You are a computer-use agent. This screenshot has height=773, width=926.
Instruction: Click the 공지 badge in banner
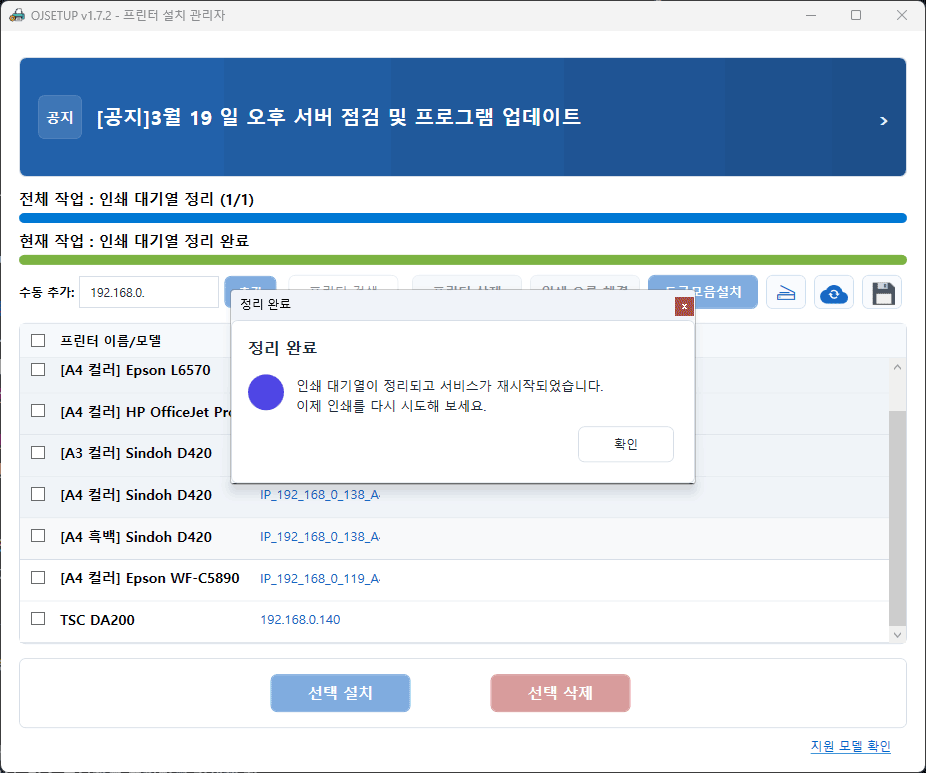tap(60, 117)
